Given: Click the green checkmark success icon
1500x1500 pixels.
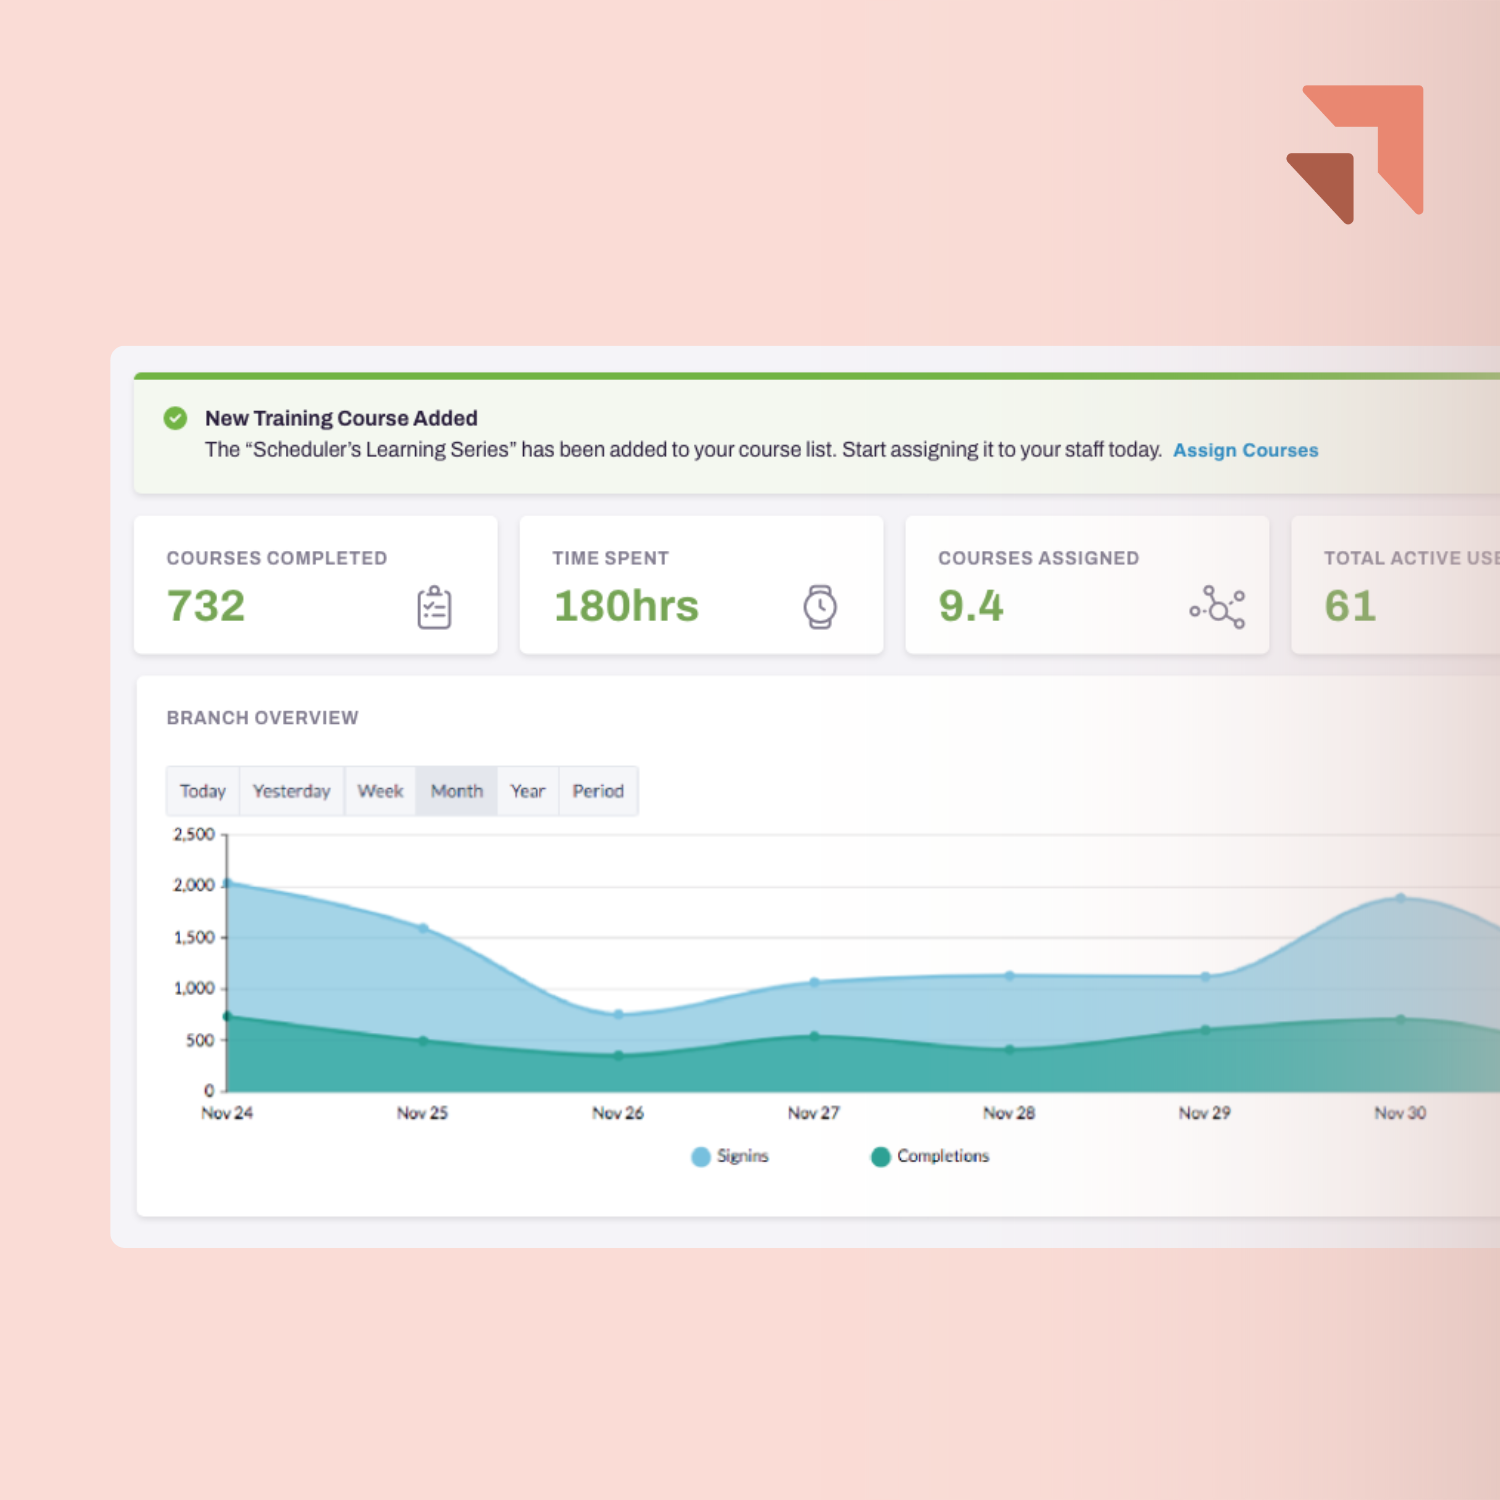Looking at the screenshot, I should [175, 418].
